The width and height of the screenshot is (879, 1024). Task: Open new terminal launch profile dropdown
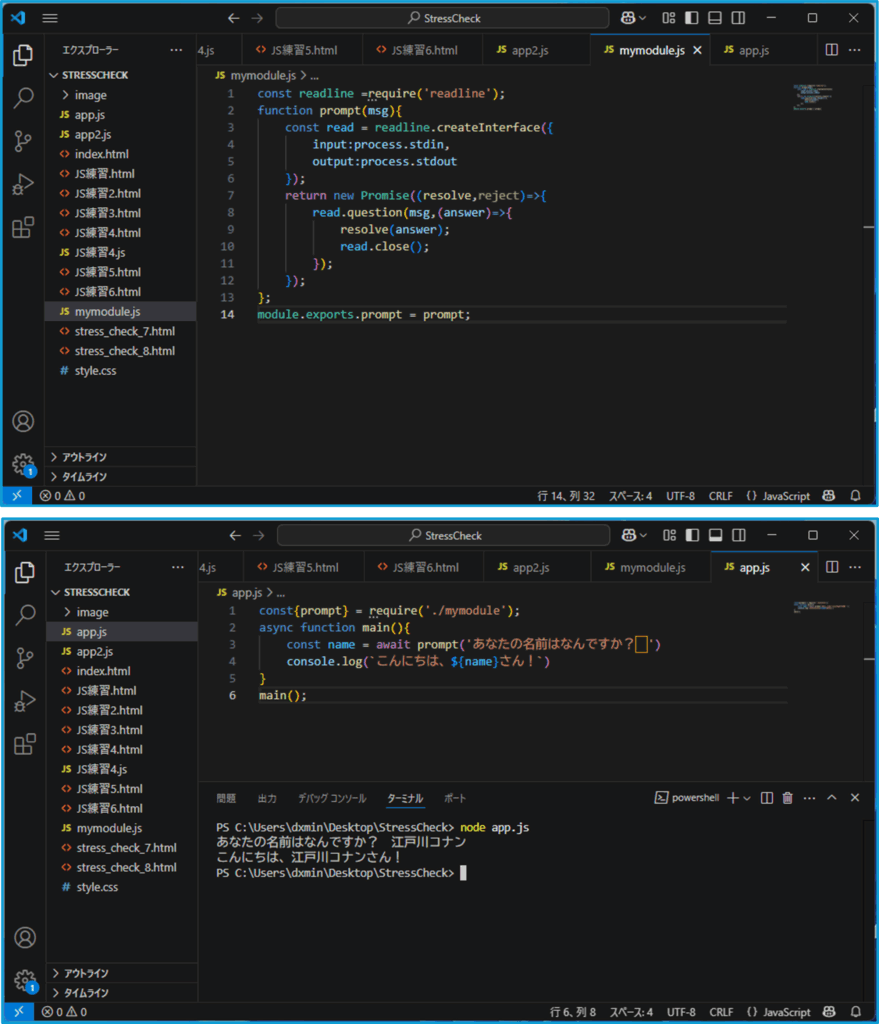tap(747, 798)
